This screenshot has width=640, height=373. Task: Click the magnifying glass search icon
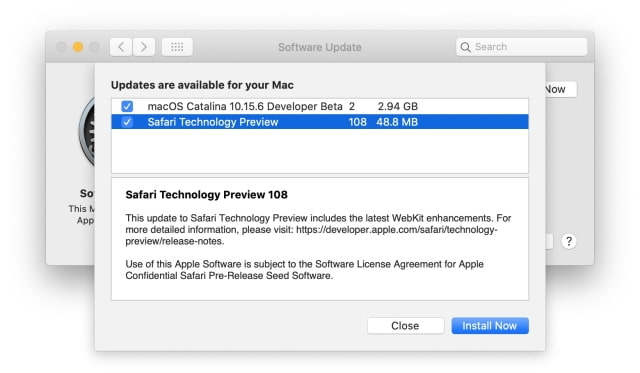click(x=465, y=47)
